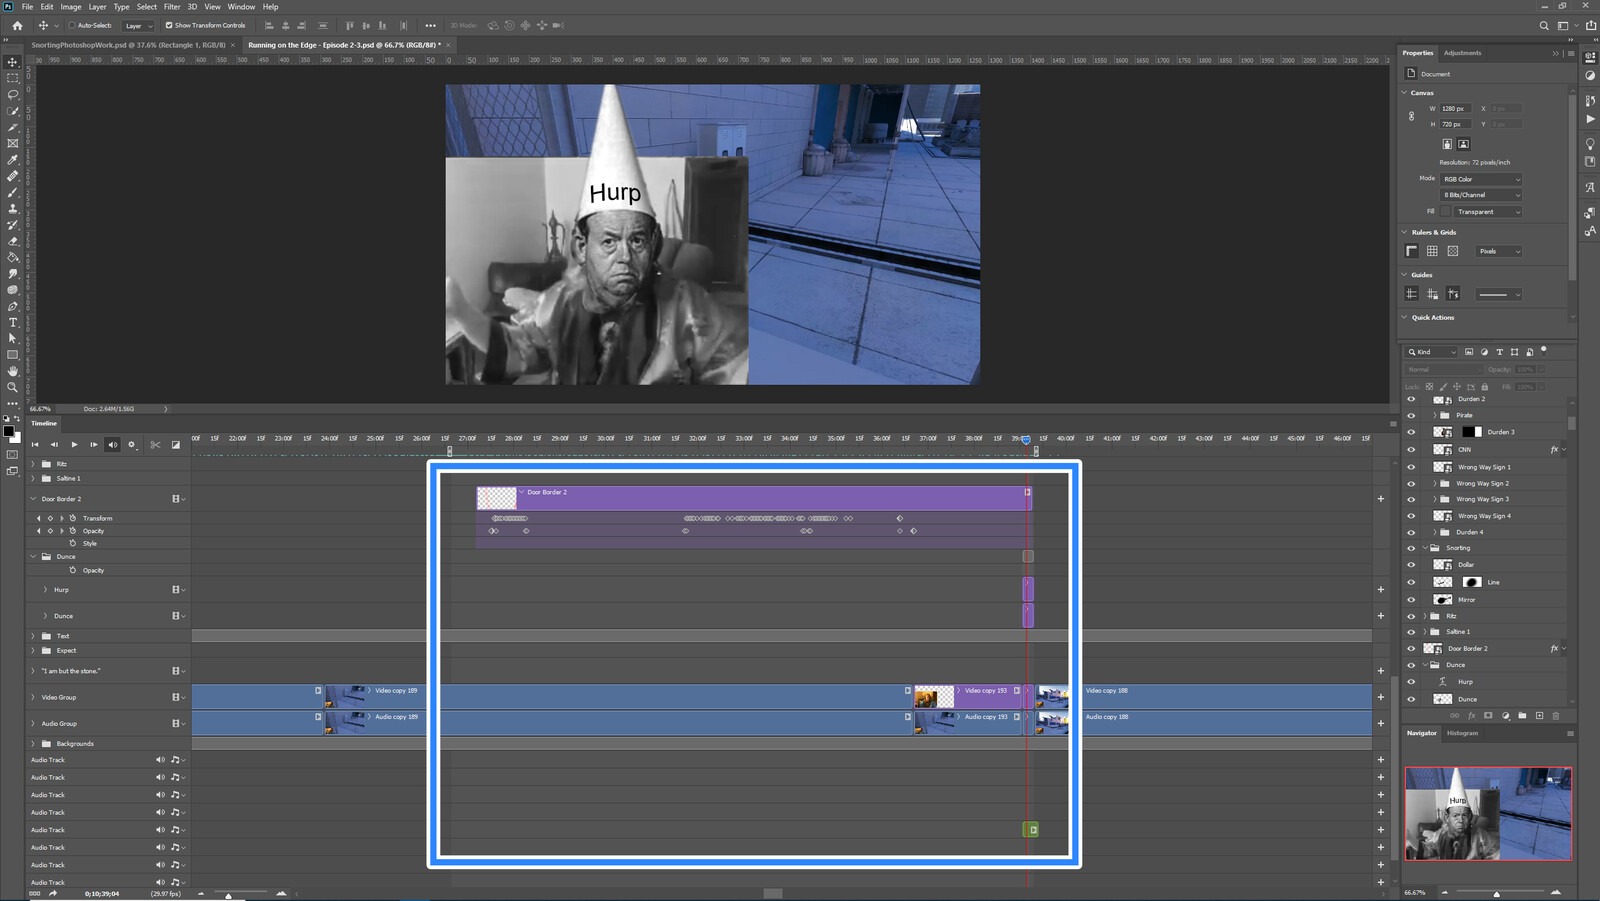Image resolution: width=1600 pixels, height=901 pixels.
Task: Enable the Auto-Select checkbox
Action: pos(72,26)
